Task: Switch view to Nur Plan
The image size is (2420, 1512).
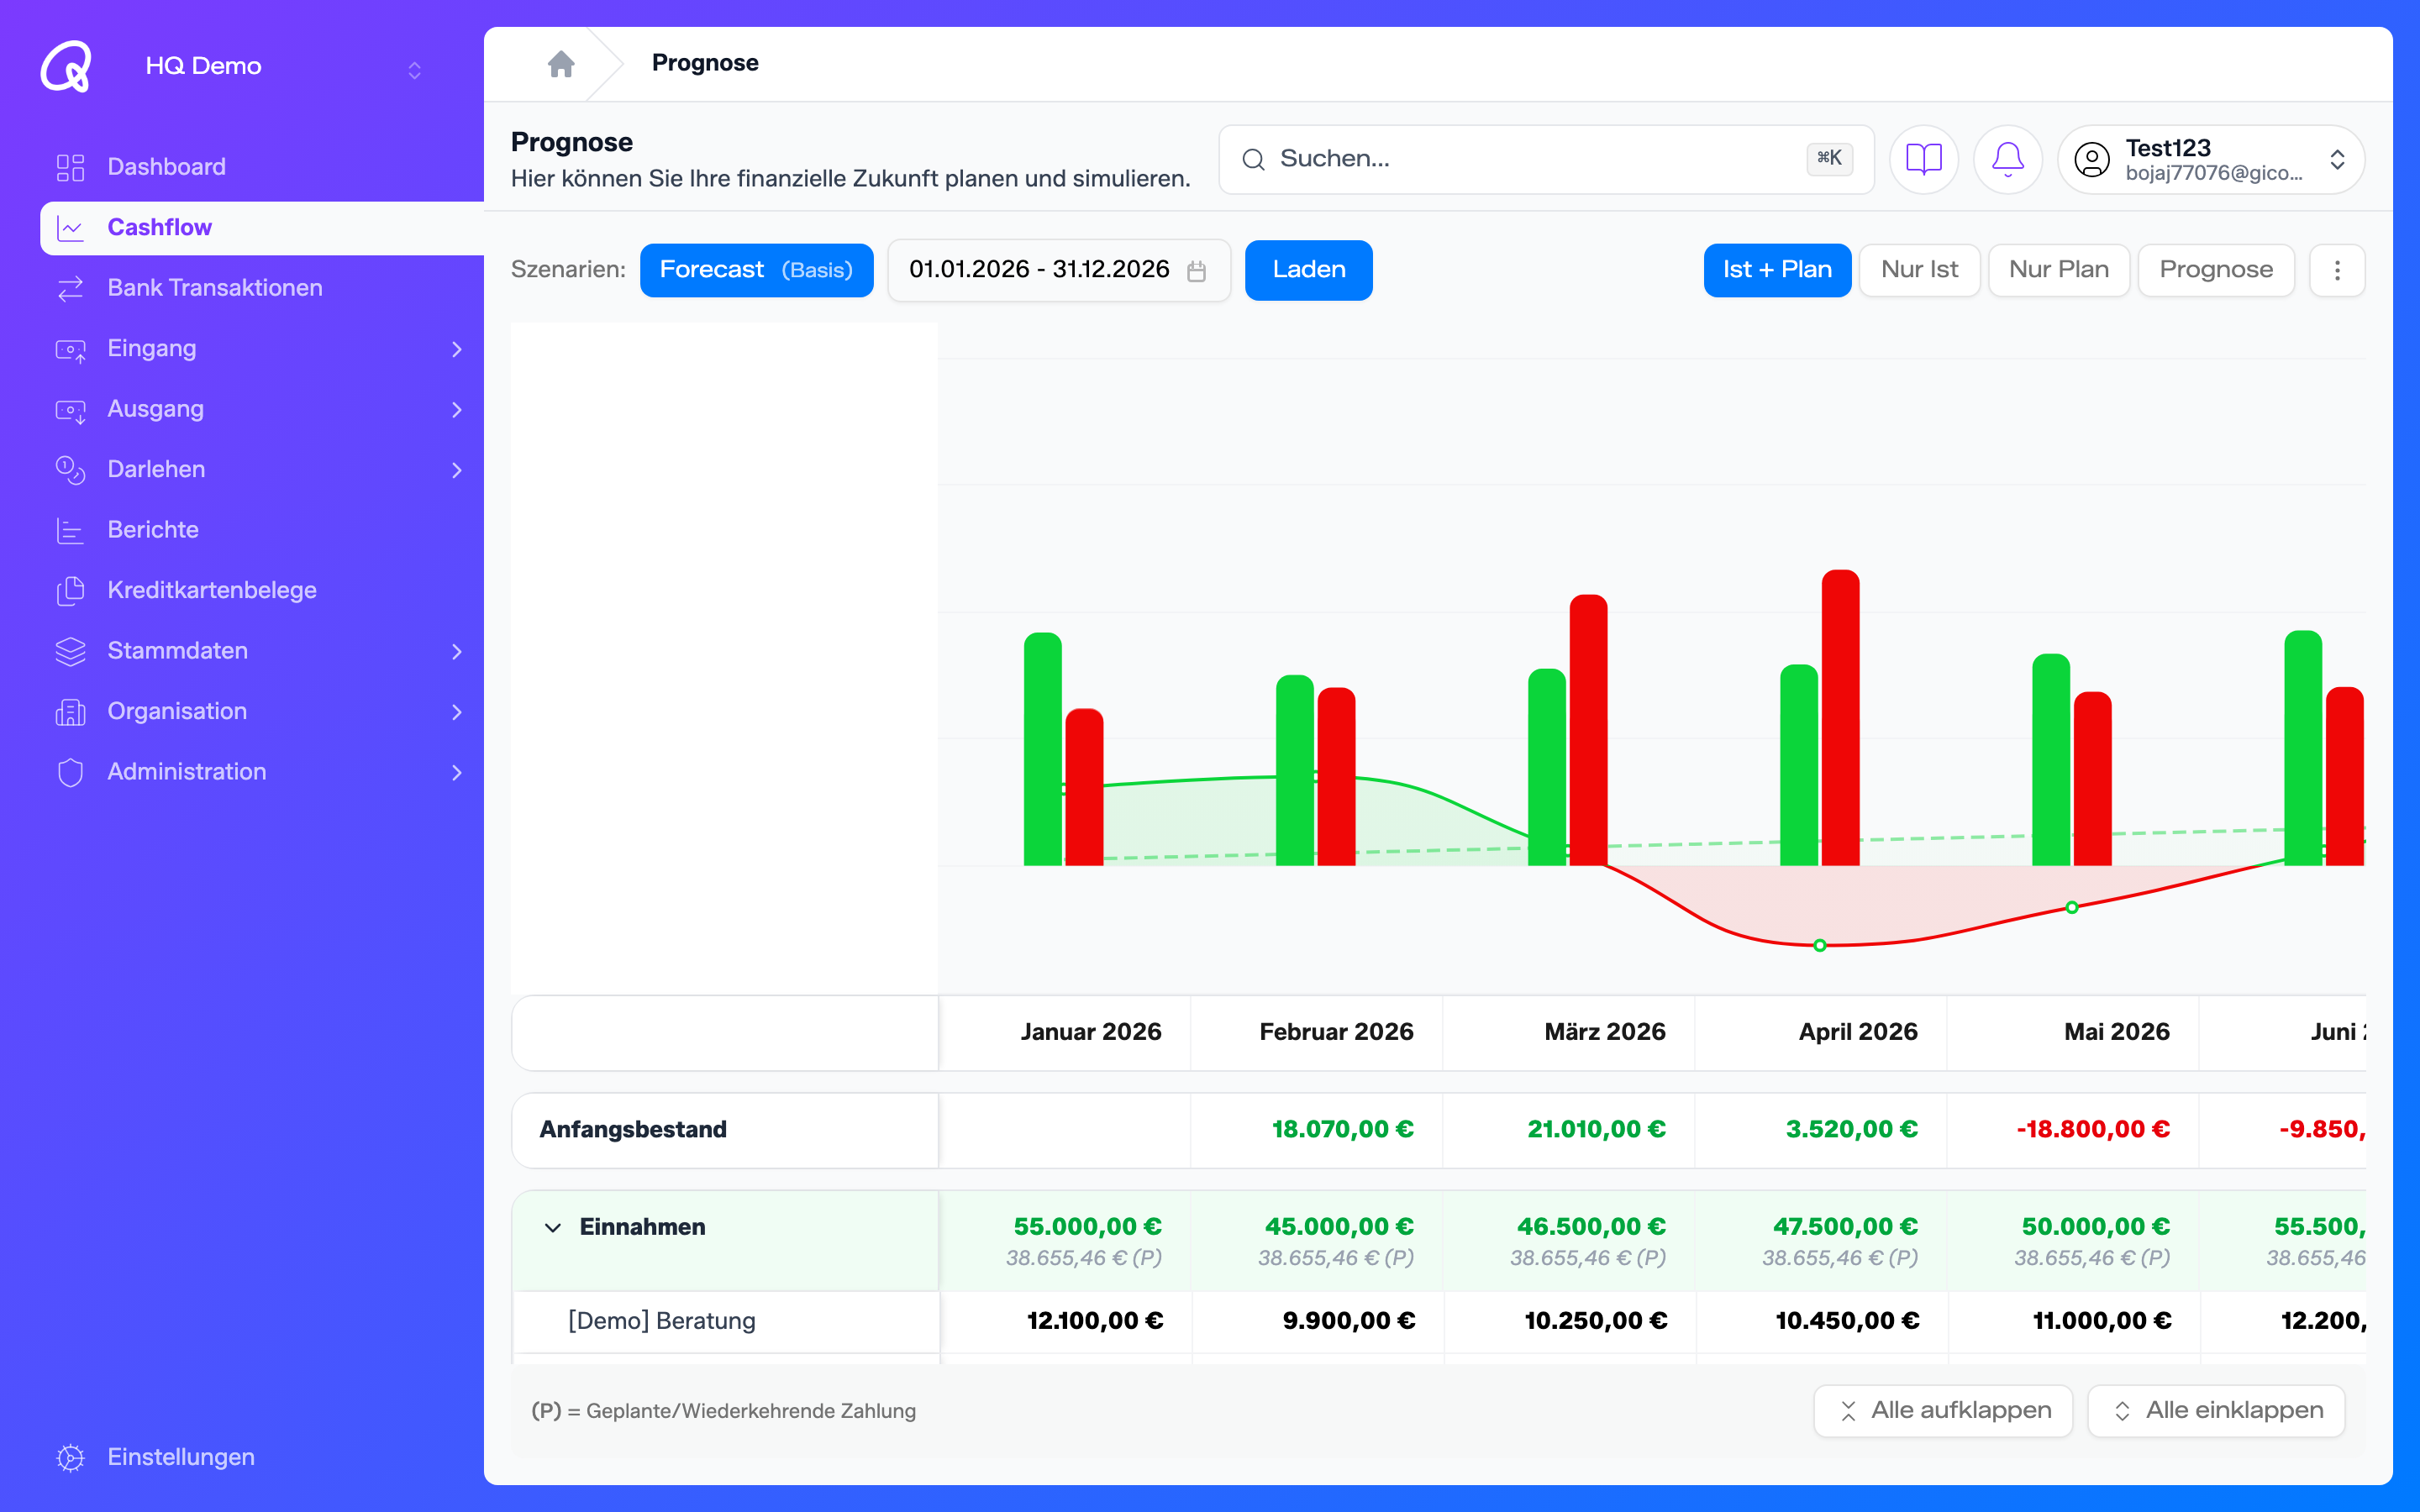Action: click(2059, 270)
